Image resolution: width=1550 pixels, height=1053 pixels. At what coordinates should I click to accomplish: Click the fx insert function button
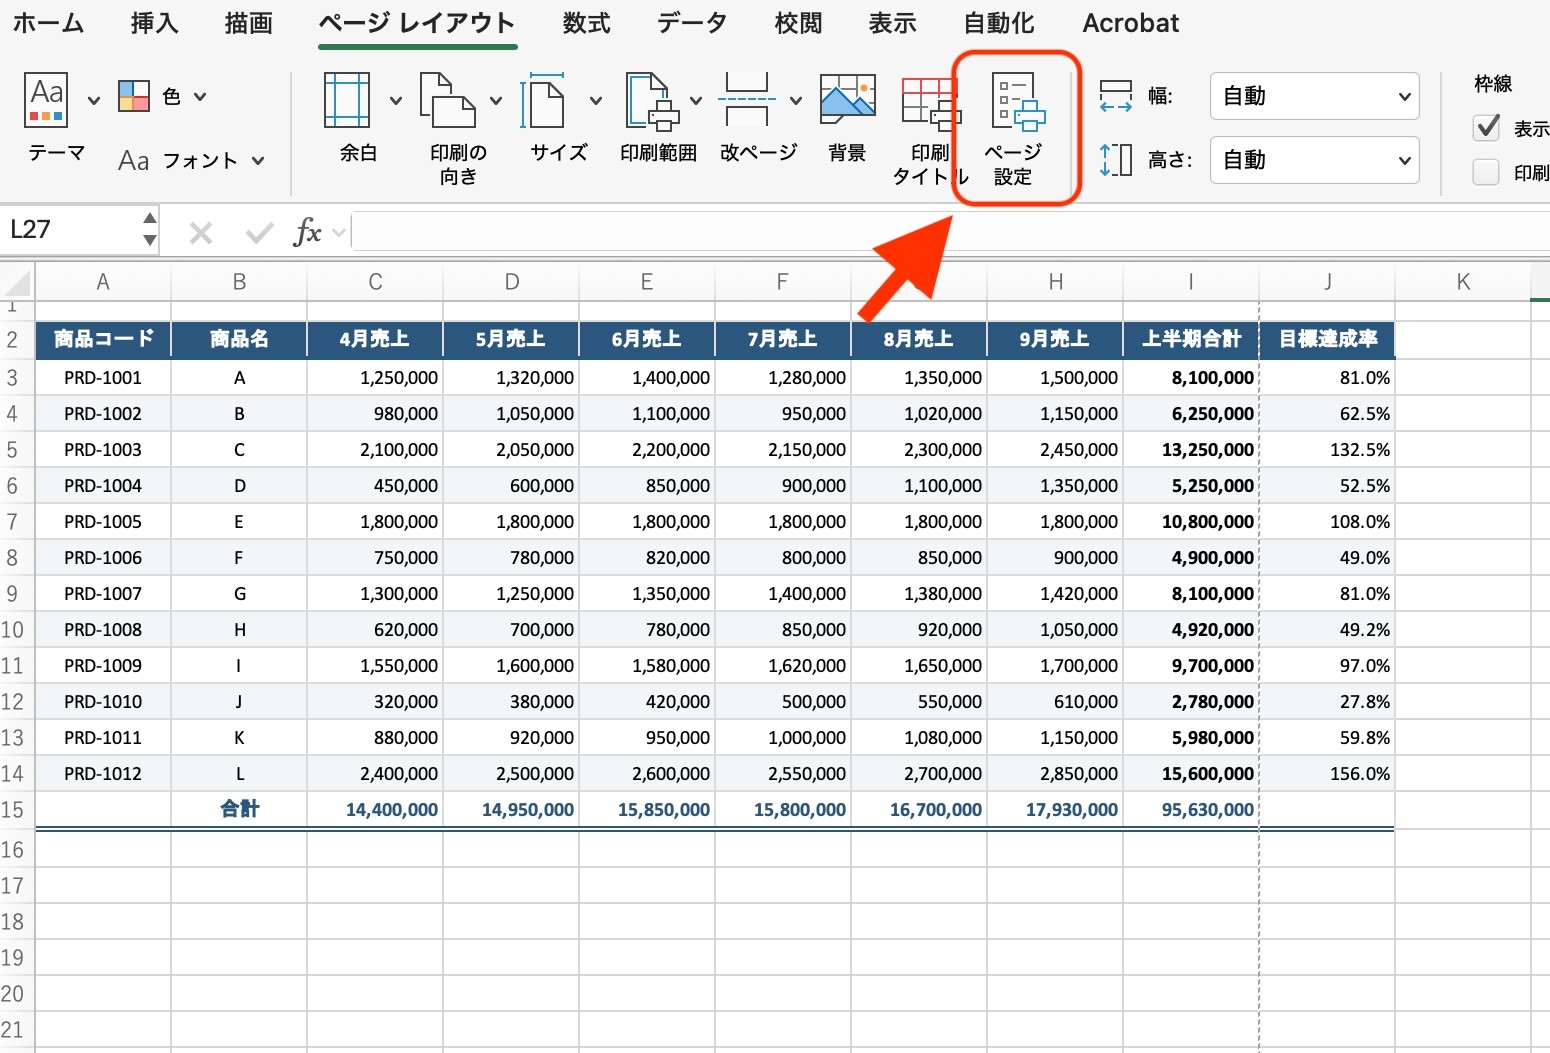coord(307,232)
